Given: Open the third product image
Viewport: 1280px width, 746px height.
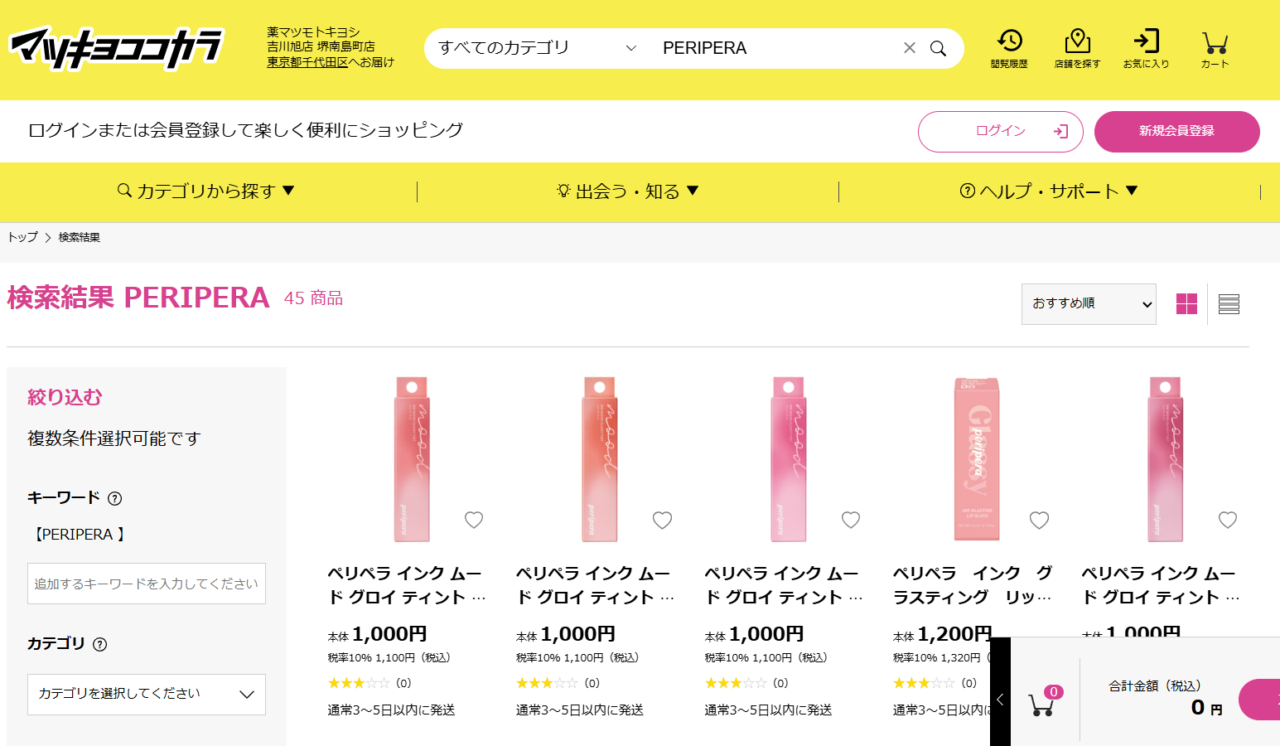Looking at the screenshot, I should 787,459.
